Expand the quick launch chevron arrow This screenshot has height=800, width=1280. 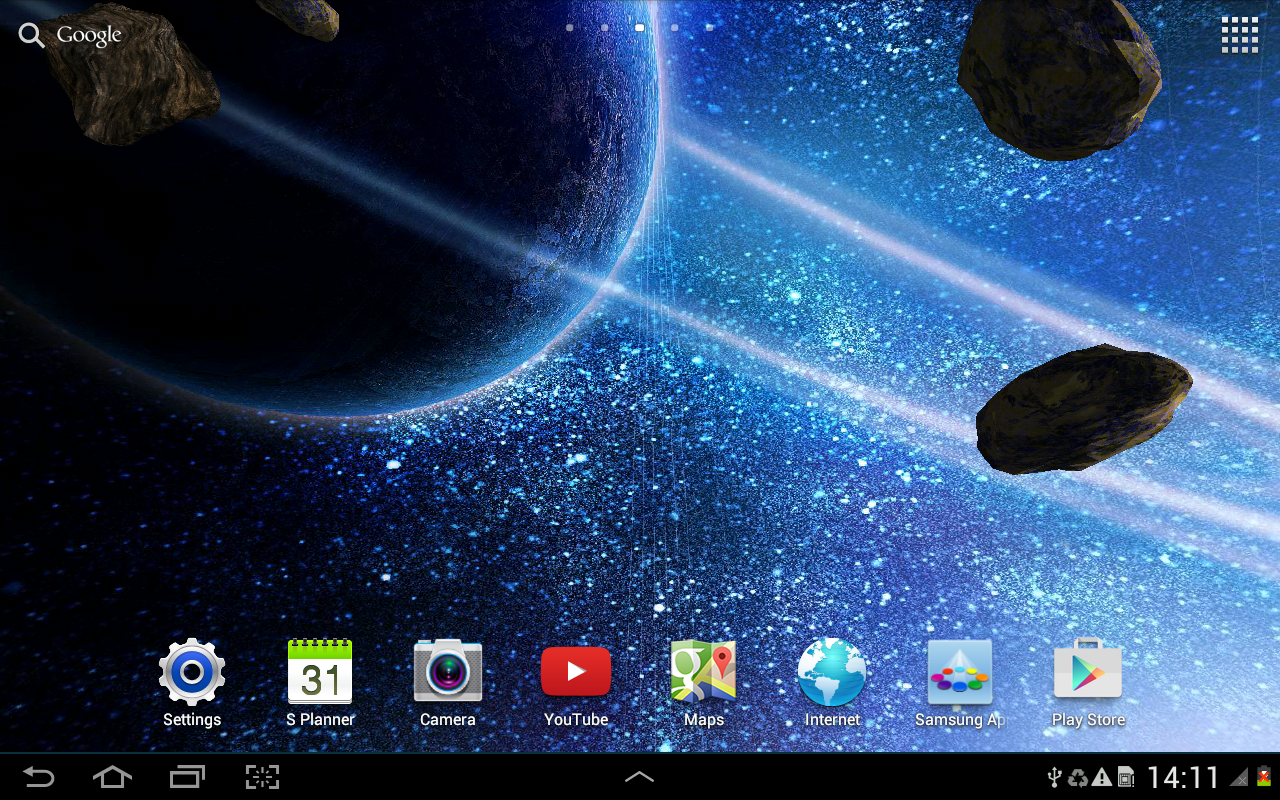pyautogui.click(x=639, y=777)
